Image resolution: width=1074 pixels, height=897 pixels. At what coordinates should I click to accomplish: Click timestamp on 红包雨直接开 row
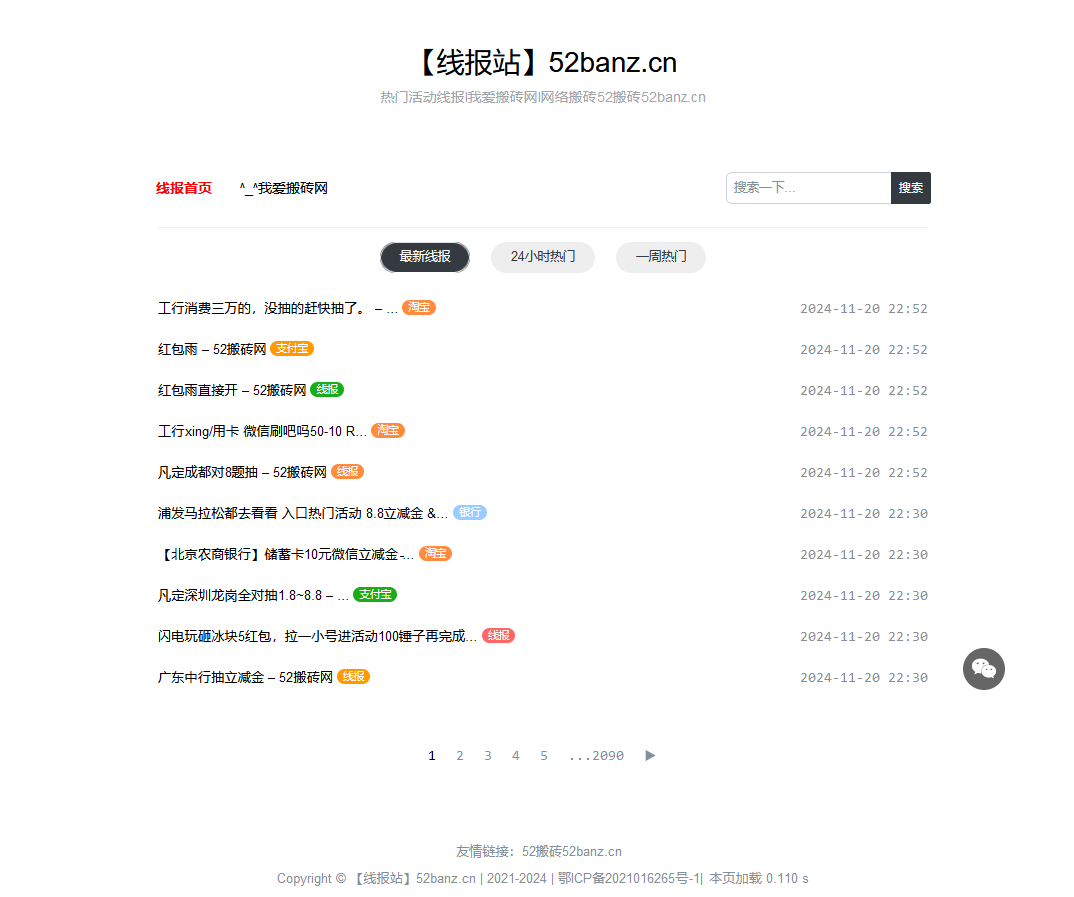tap(864, 391)
